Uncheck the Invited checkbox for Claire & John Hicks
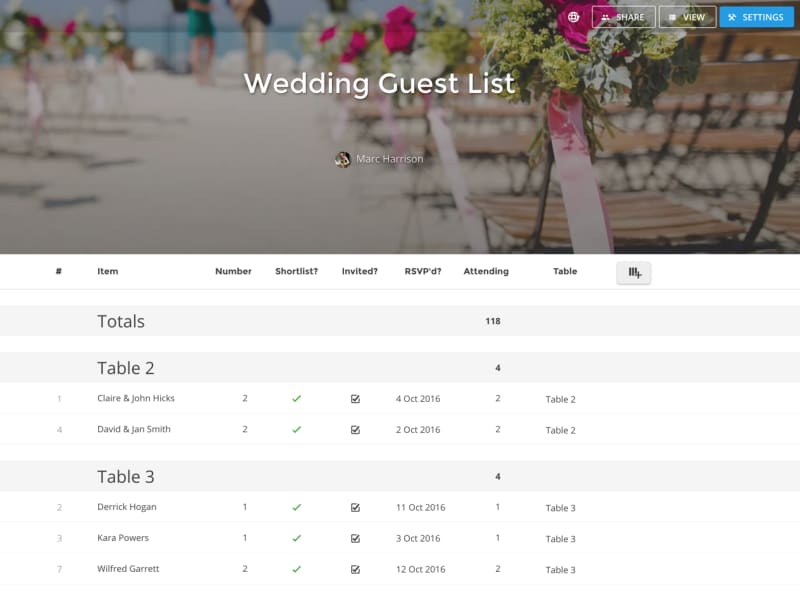 coord(355,399)
